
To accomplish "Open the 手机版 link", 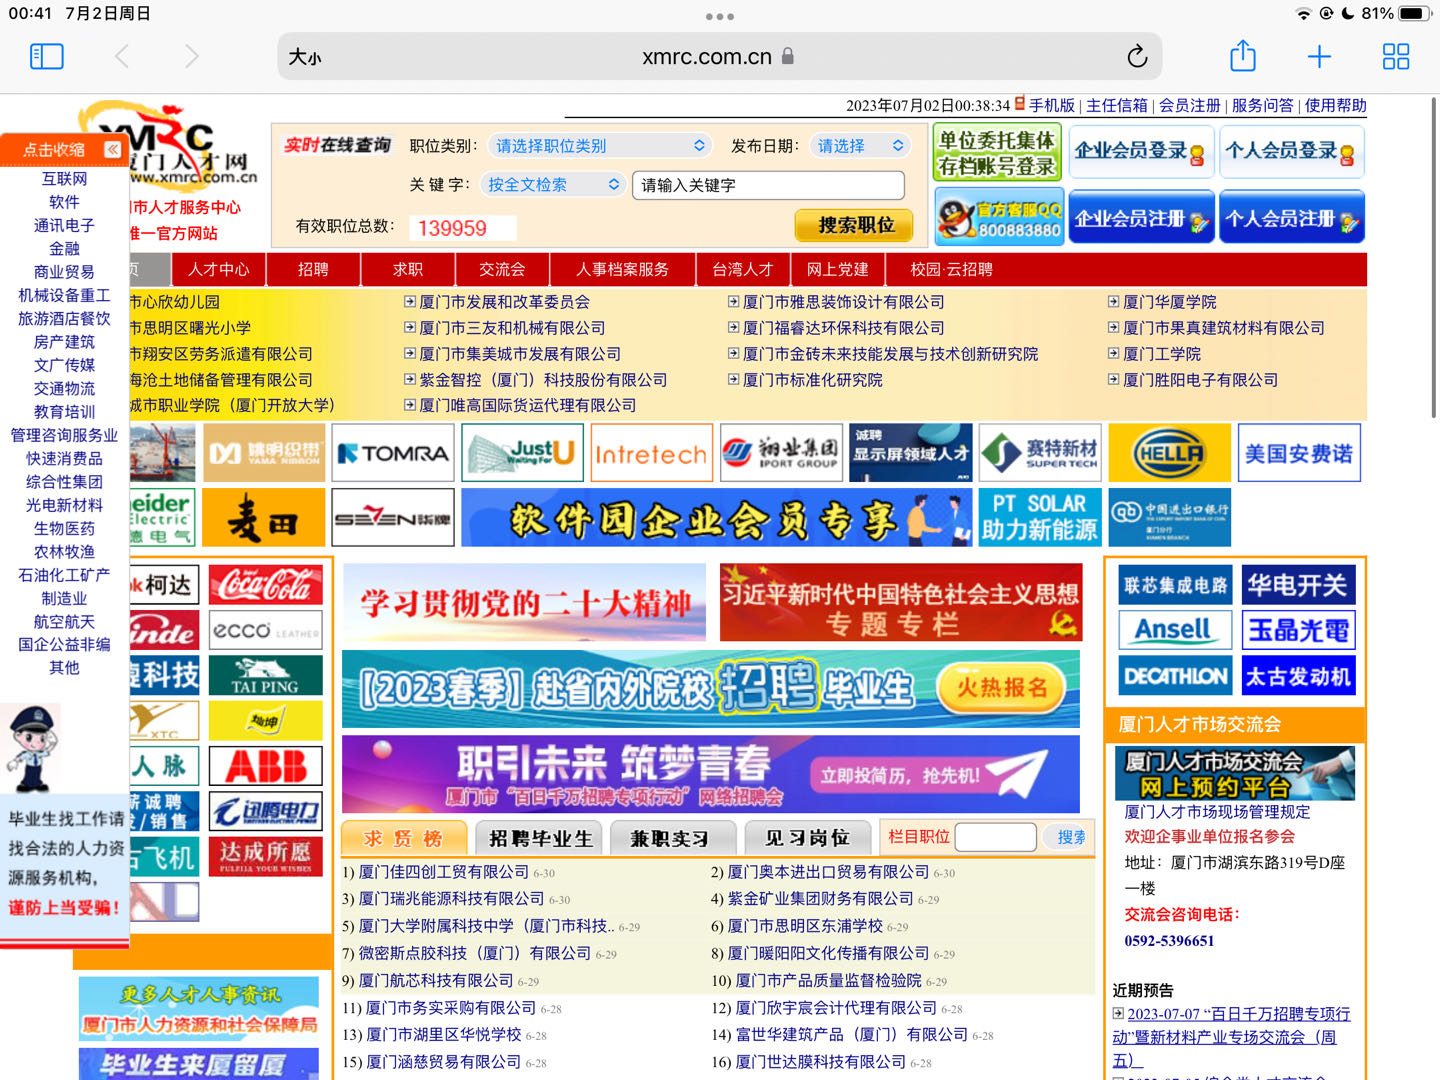I will pos(1051,105).
